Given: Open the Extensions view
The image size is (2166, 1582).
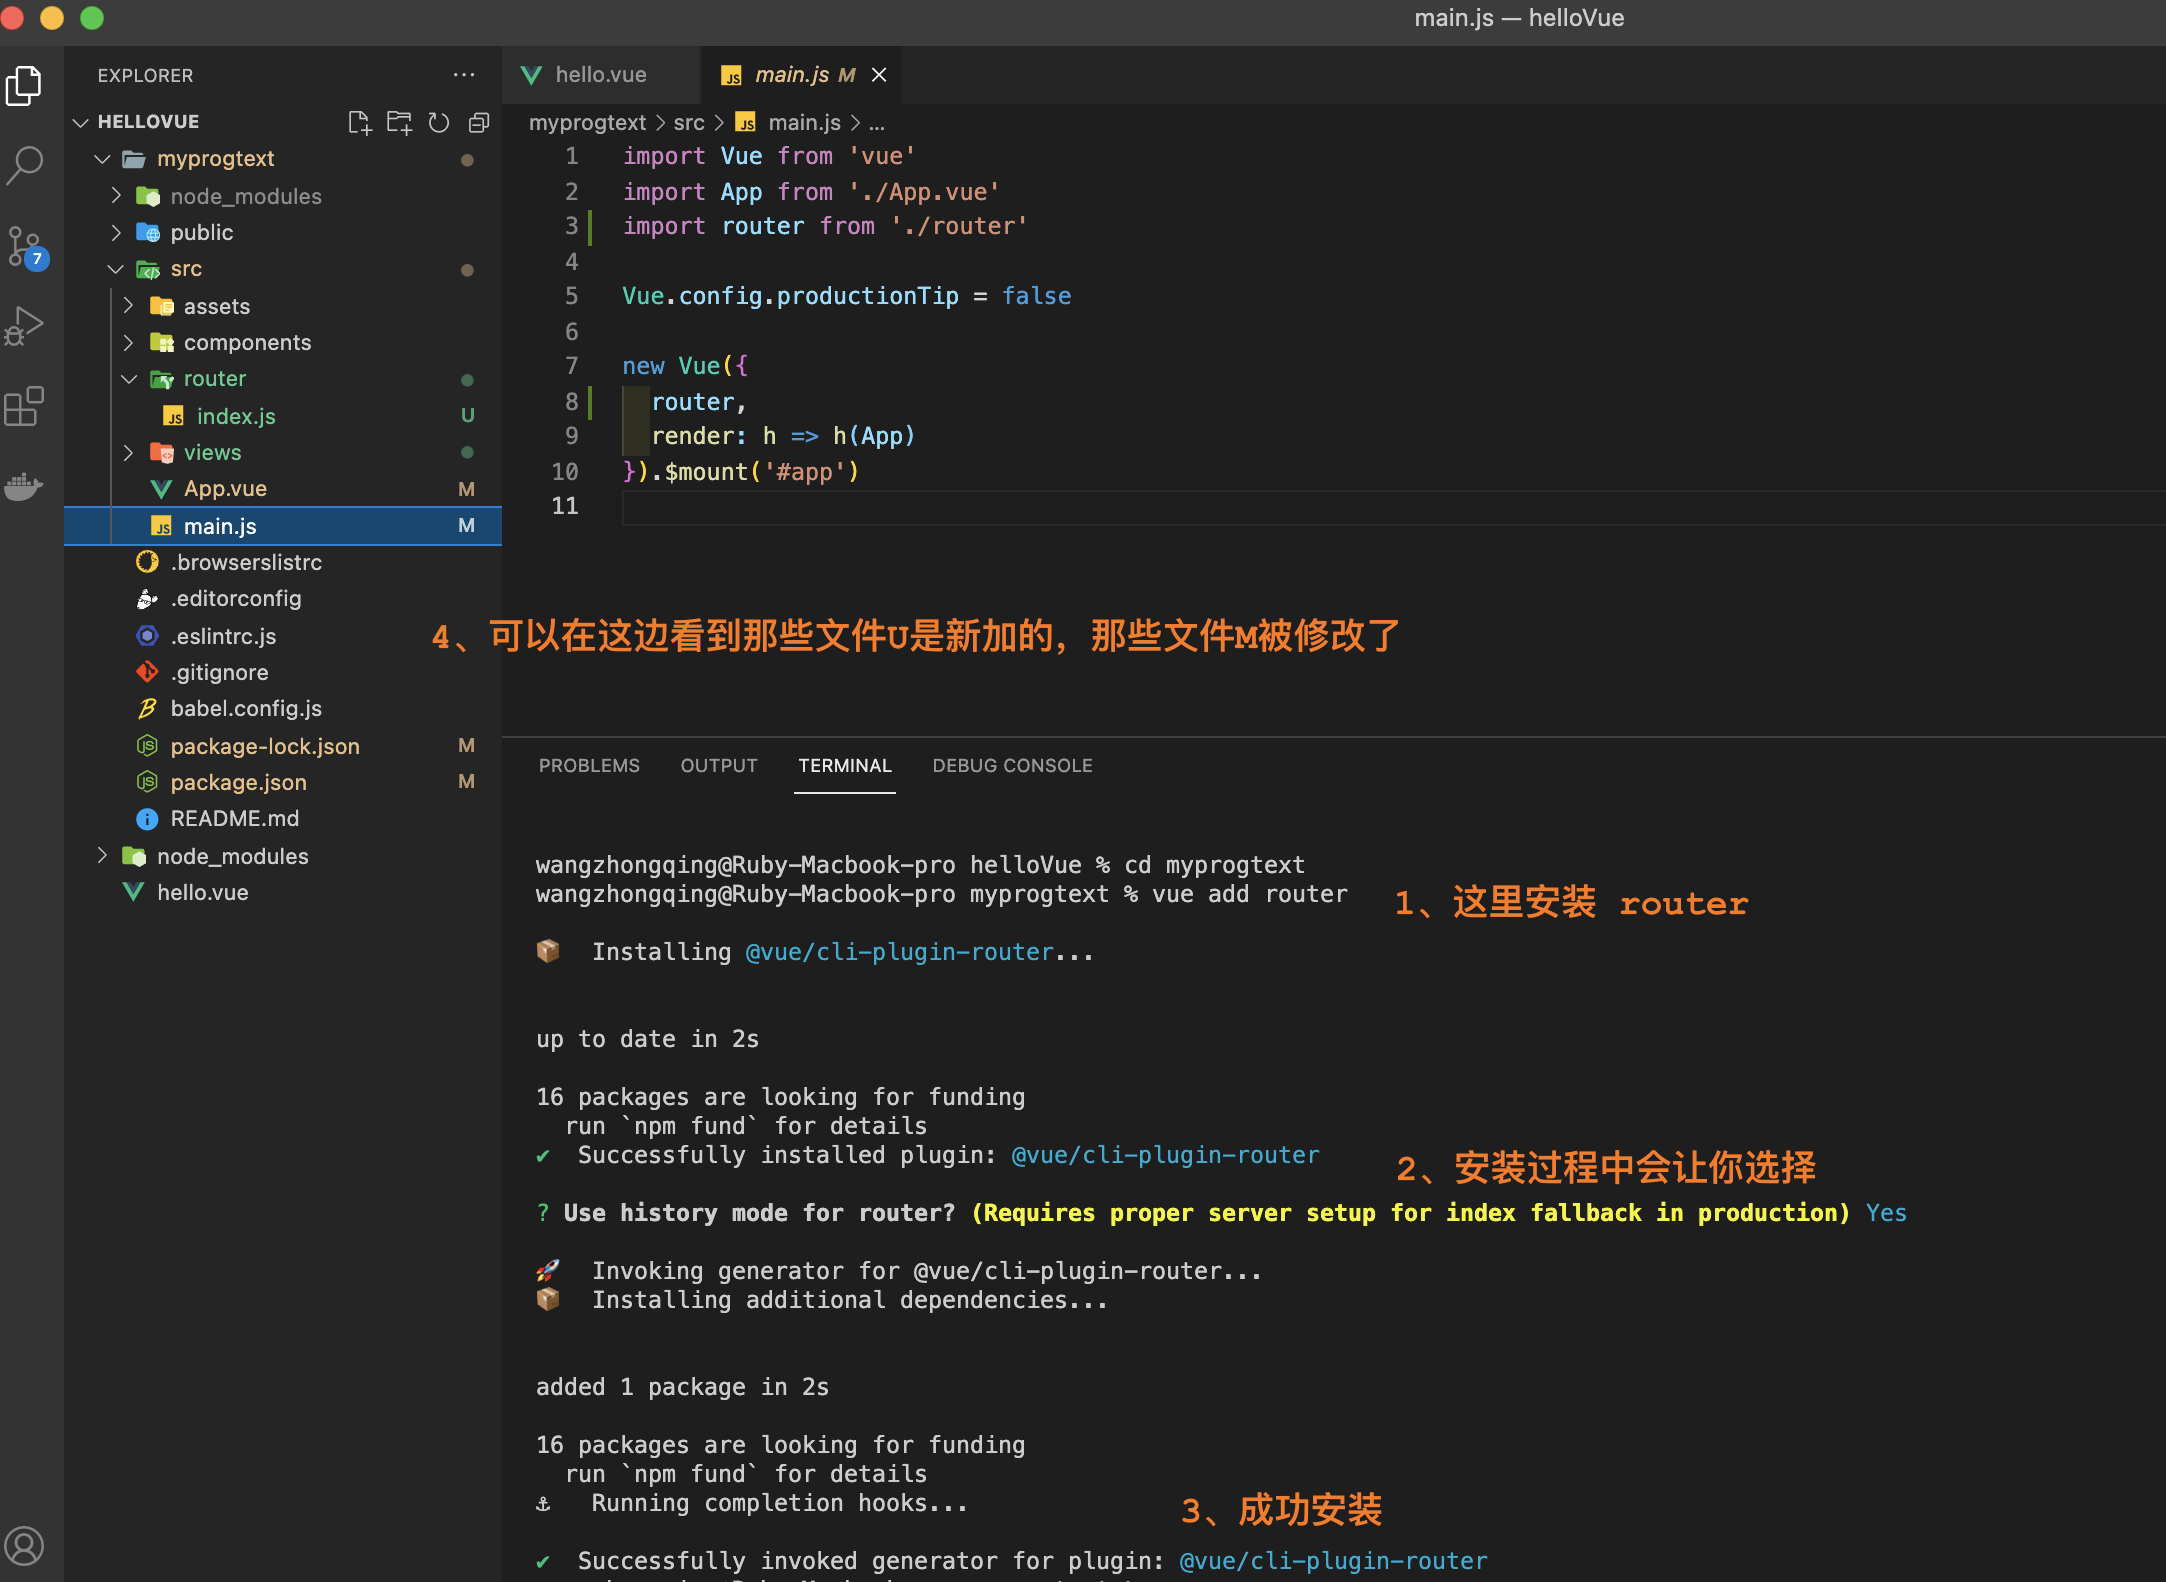Looking at the screenshot, I should (25, 406).
